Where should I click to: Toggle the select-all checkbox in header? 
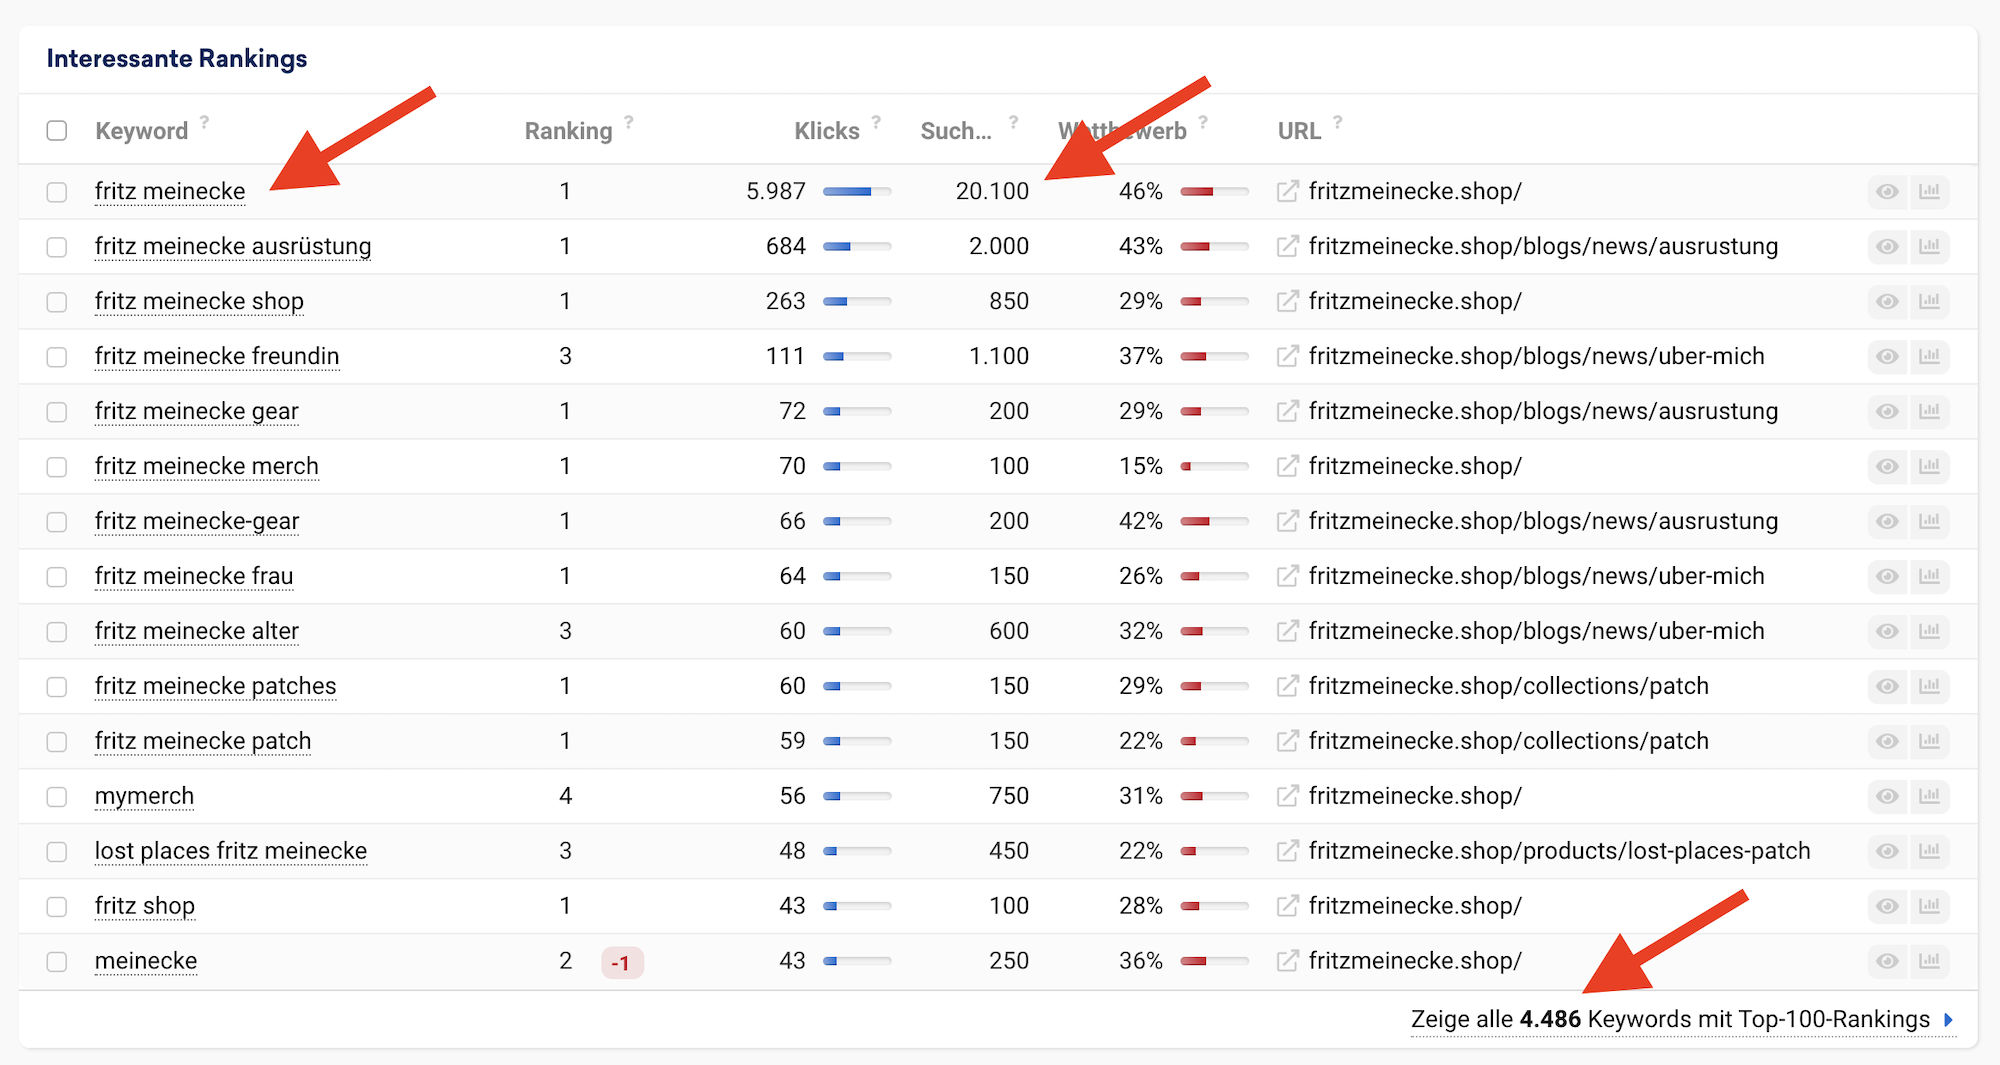57,131
